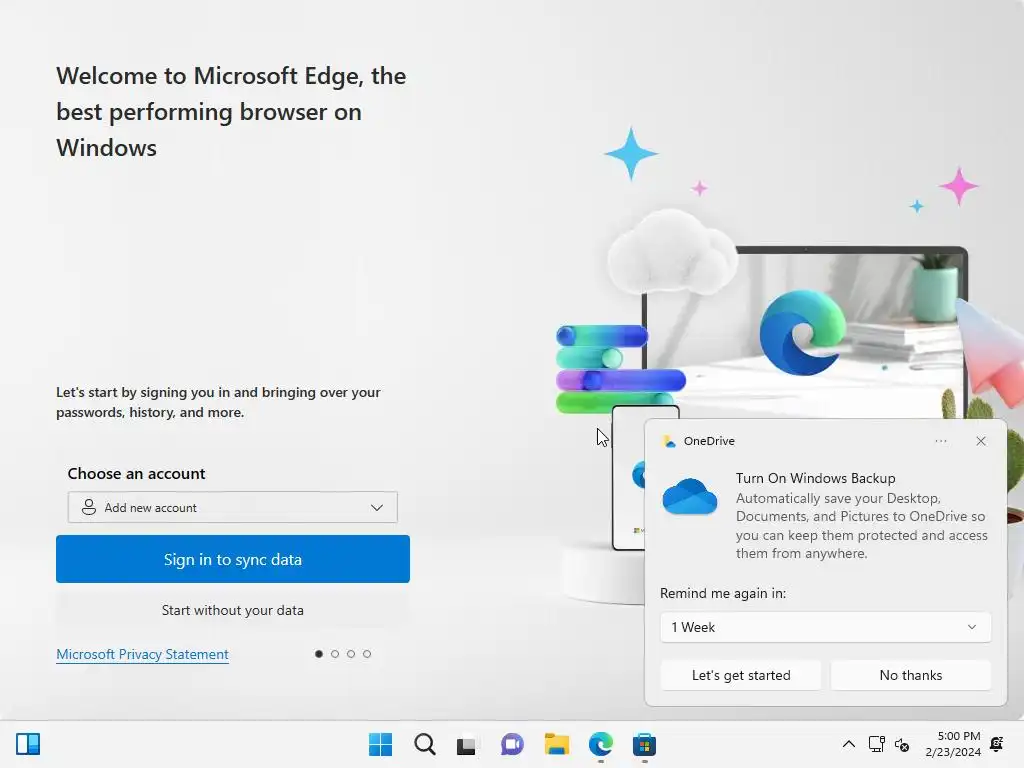Show hidden system tray icons

[848, 744]
